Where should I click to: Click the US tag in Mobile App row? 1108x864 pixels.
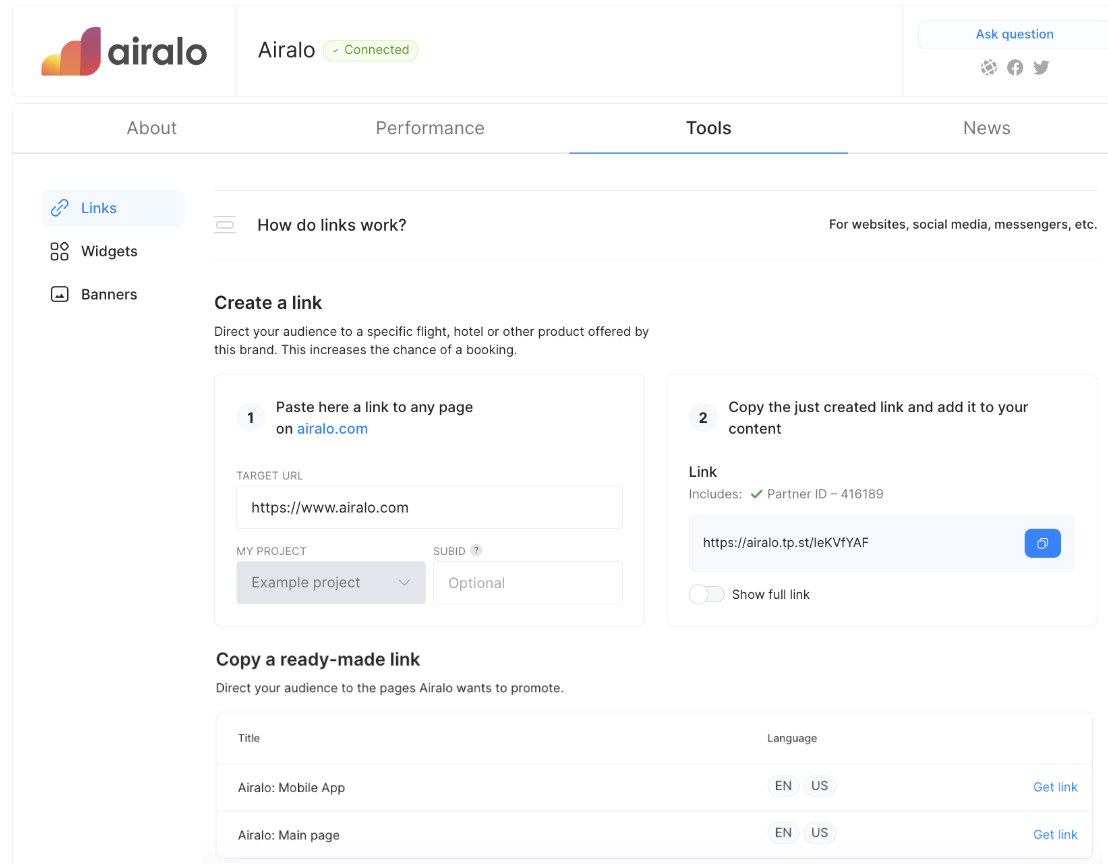tap(819, 786)
